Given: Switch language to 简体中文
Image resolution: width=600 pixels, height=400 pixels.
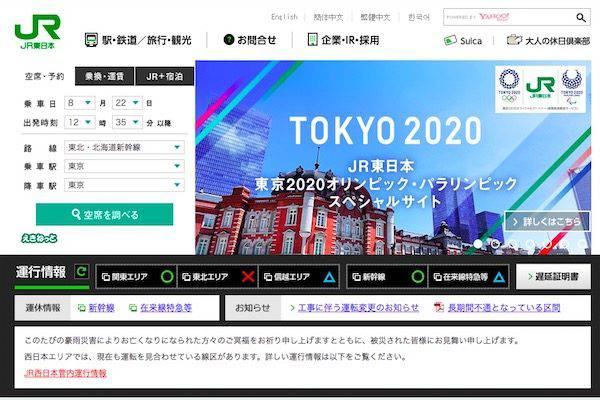Looking at the screenshot, I should 328,17.
